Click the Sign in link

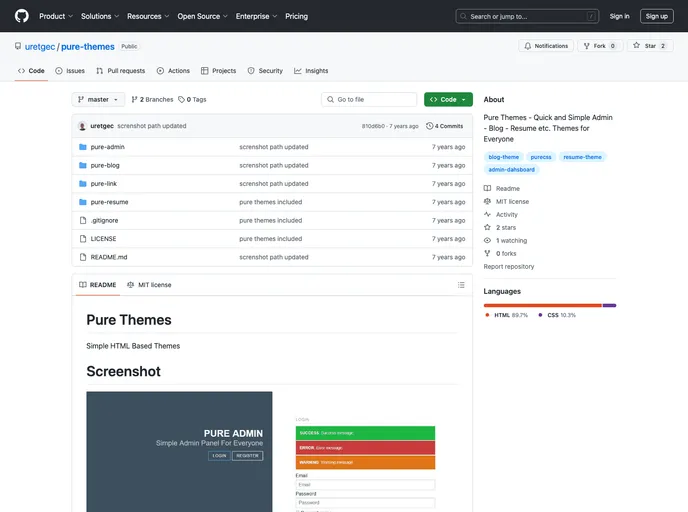click(620, 16)
